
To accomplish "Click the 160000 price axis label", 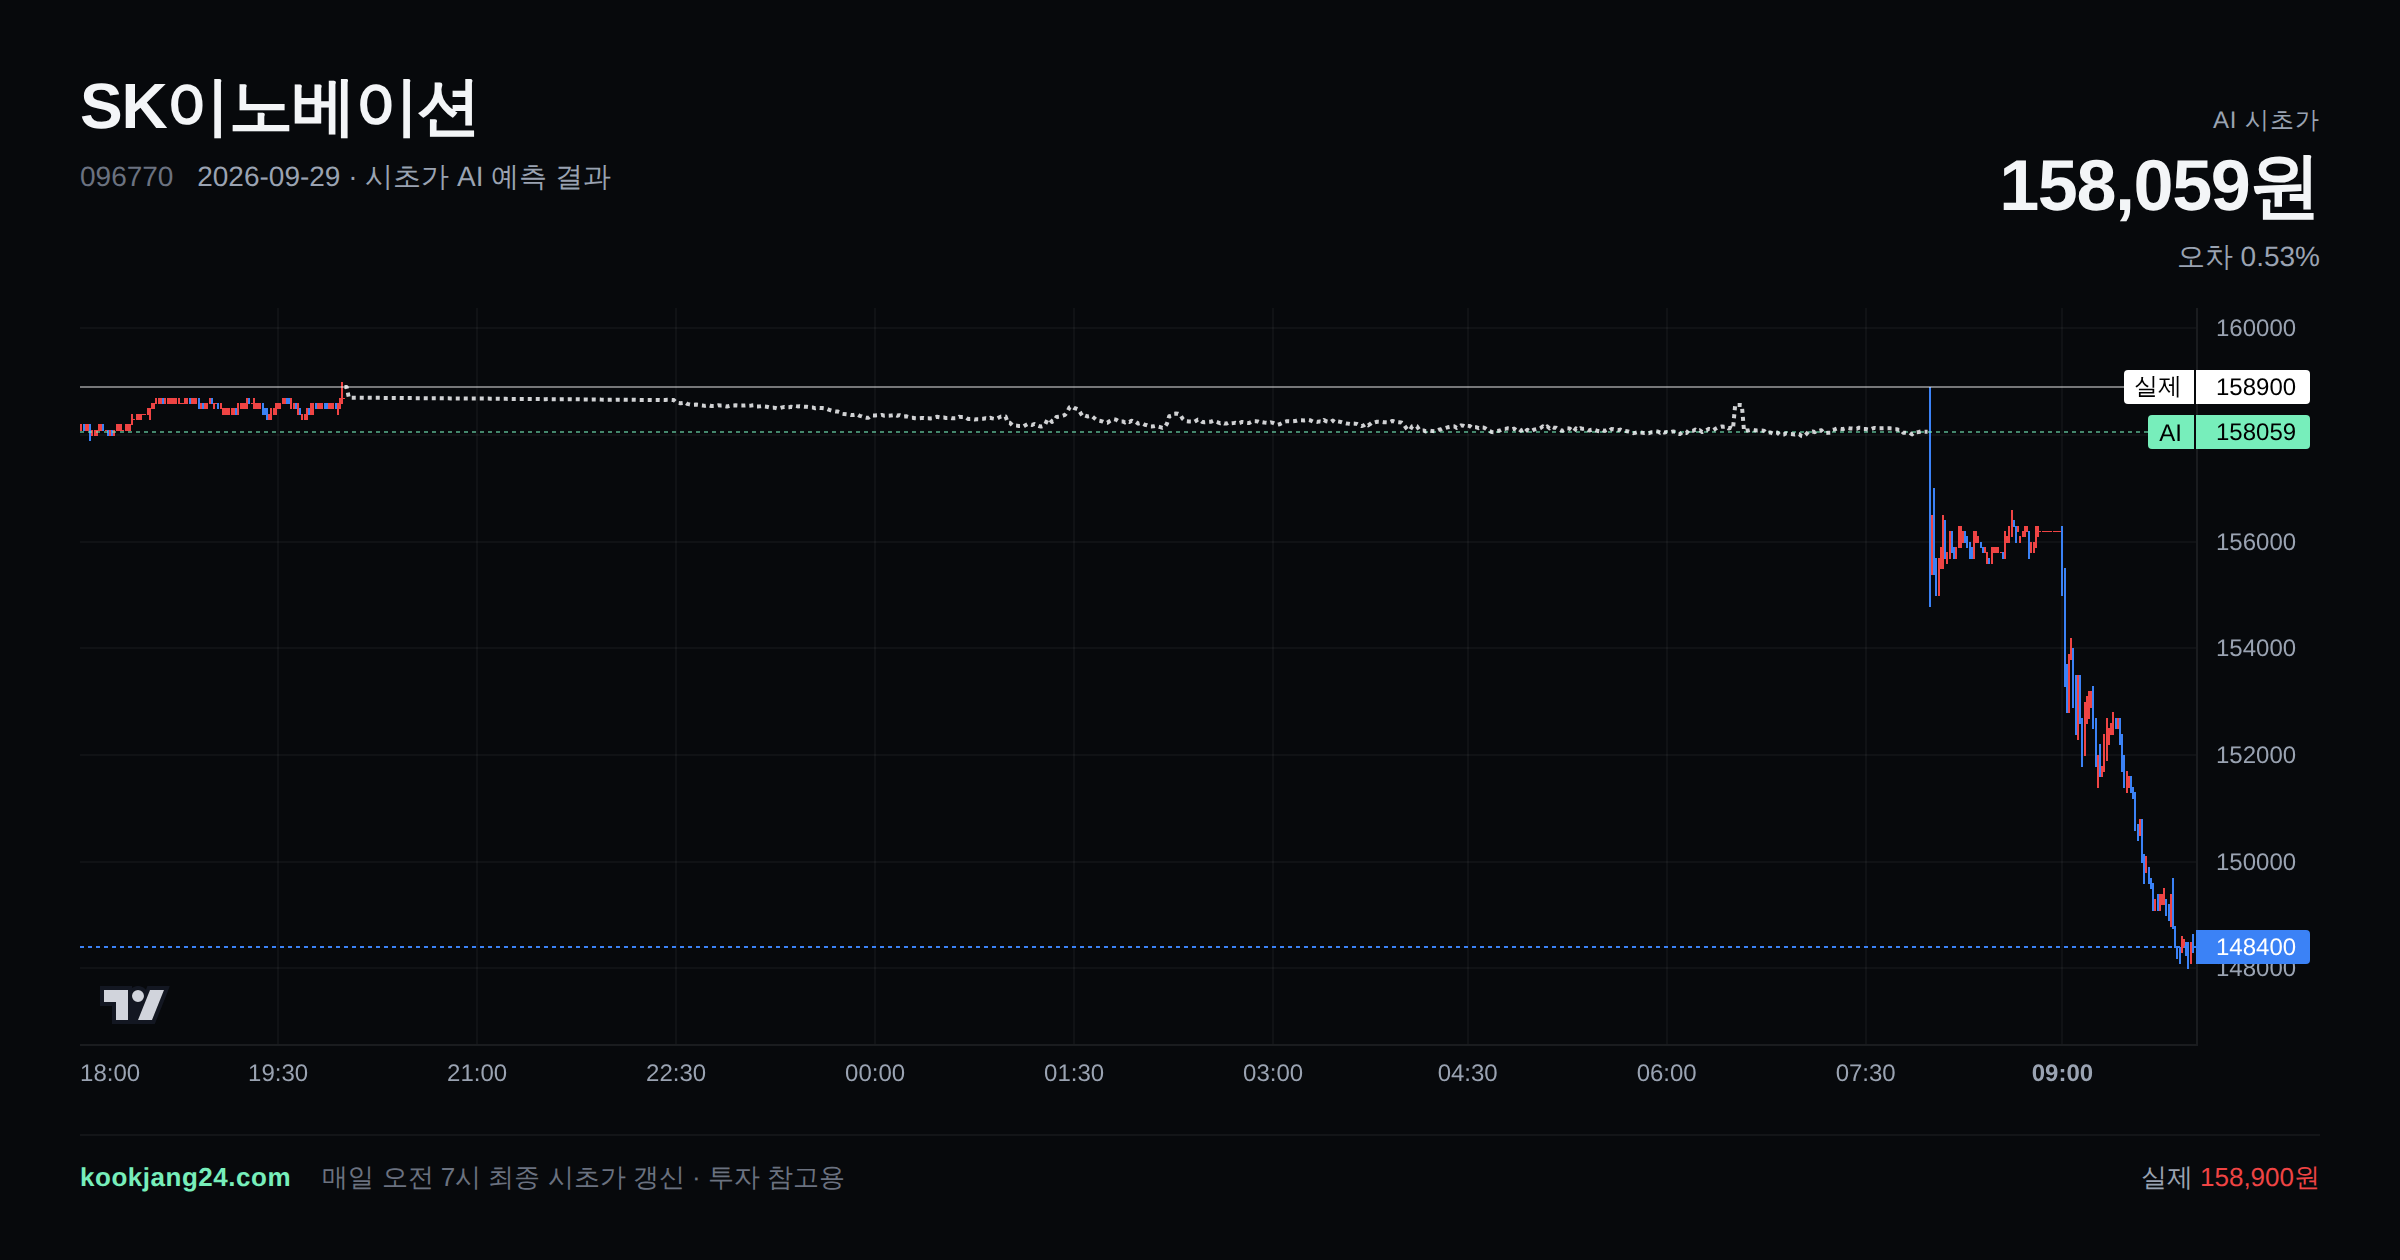I will click(x=2255, y=328).
